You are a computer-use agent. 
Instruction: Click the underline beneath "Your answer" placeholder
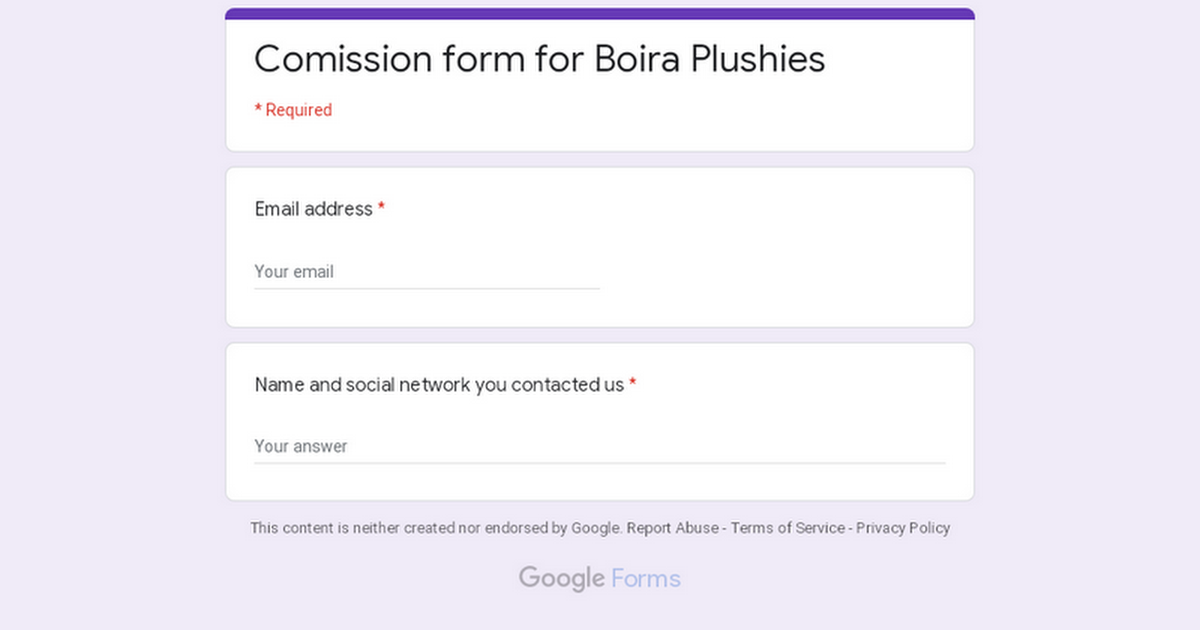pyautogui.click(x=600, y=463)
